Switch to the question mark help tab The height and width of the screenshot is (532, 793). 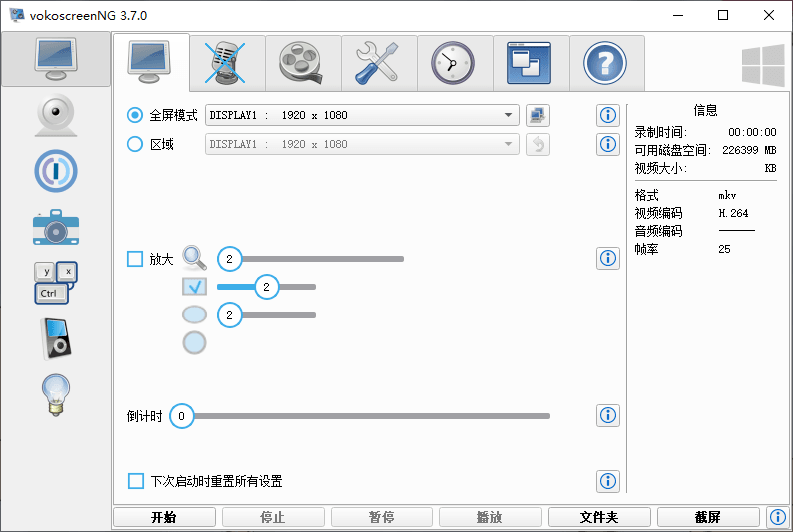(607, 63)
